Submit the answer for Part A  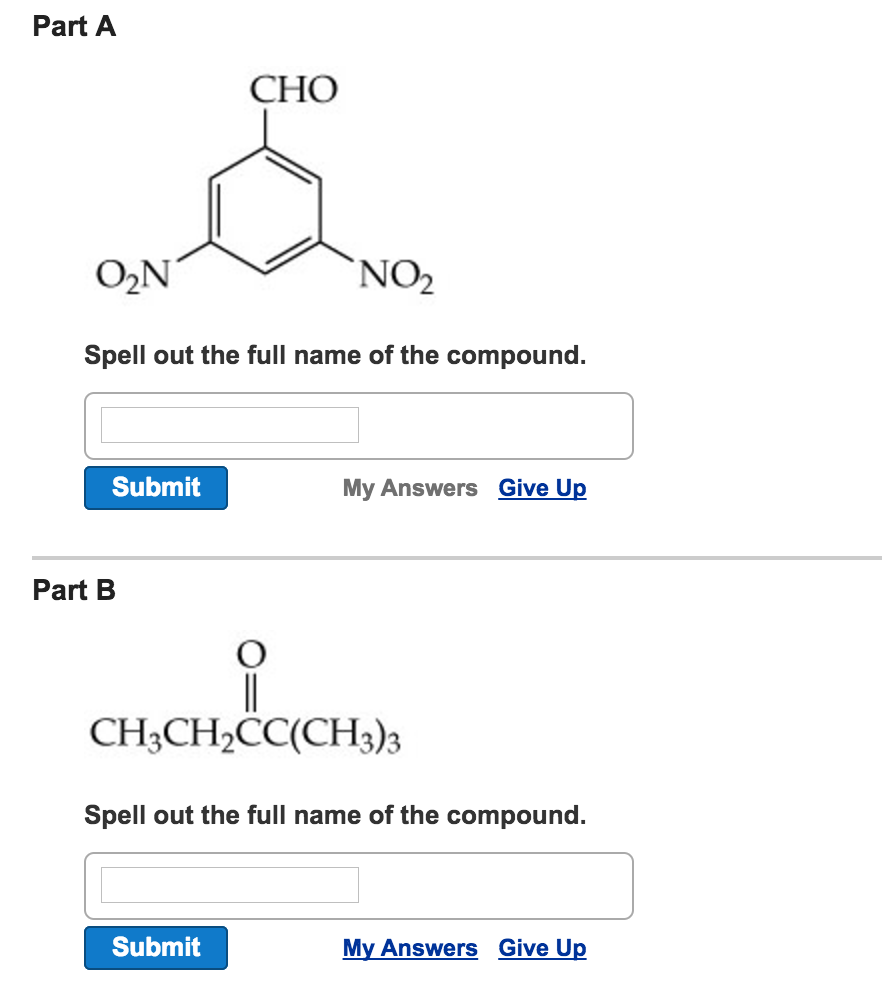[155, 488]
